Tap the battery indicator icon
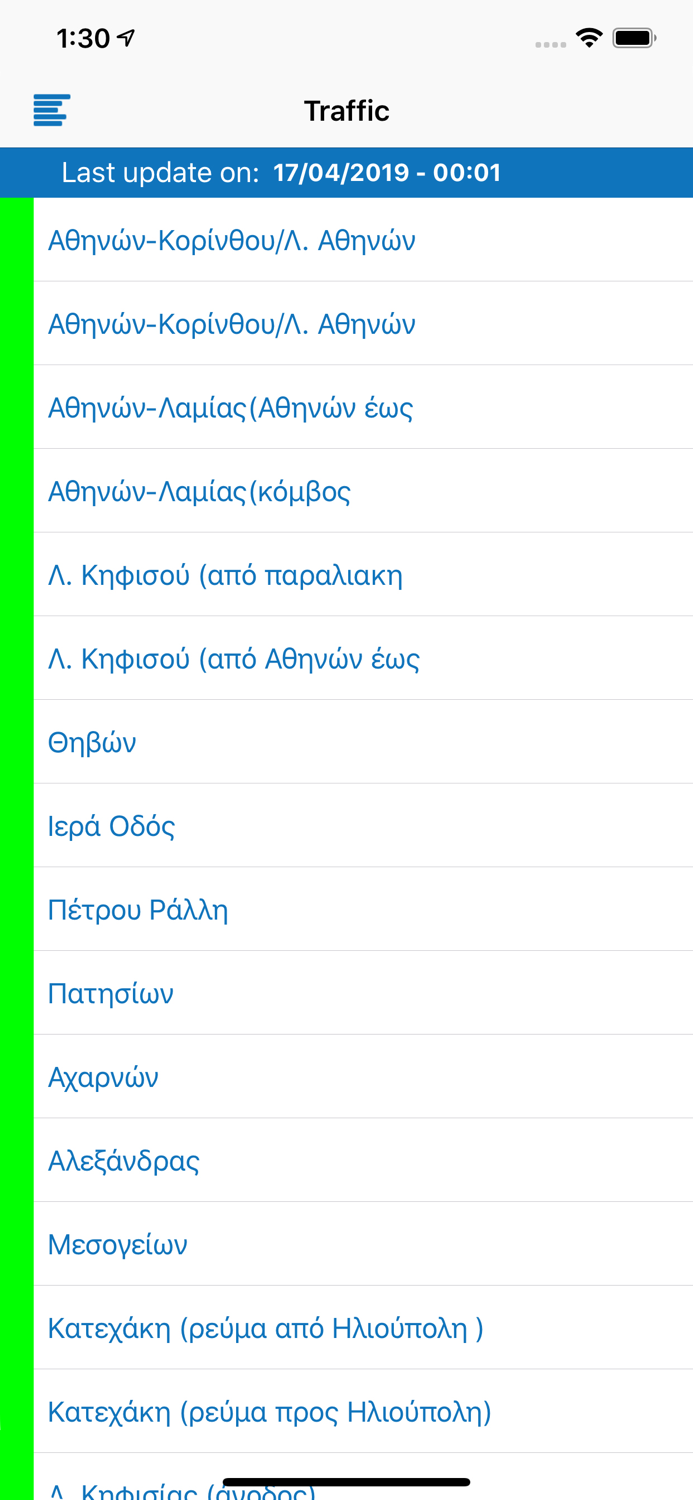This screenshot has height=1500, width=693. (634, 38)
